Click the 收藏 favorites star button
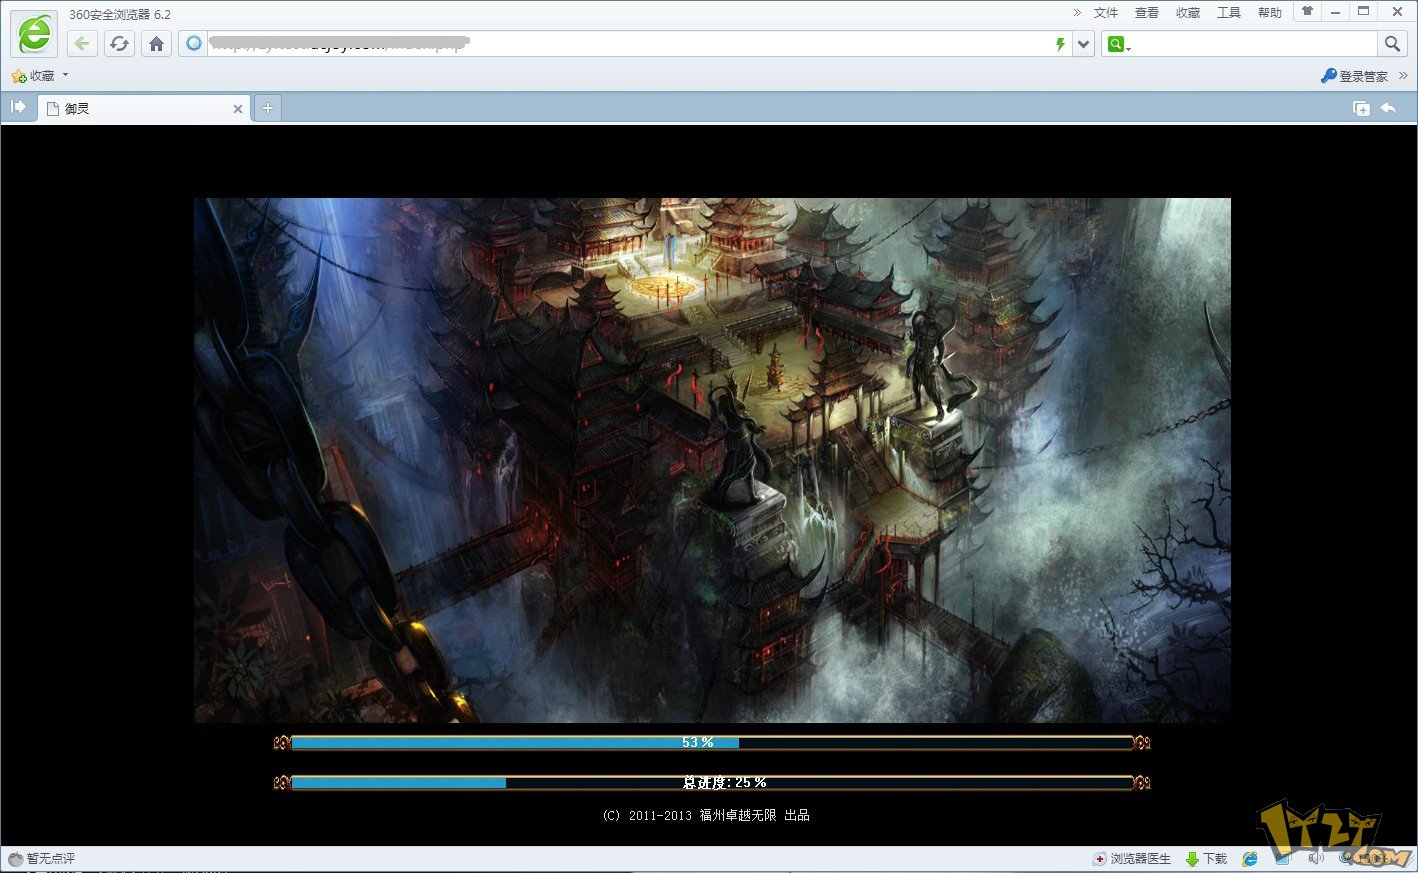The image size is (1418, 873). (x=34, y=76)
